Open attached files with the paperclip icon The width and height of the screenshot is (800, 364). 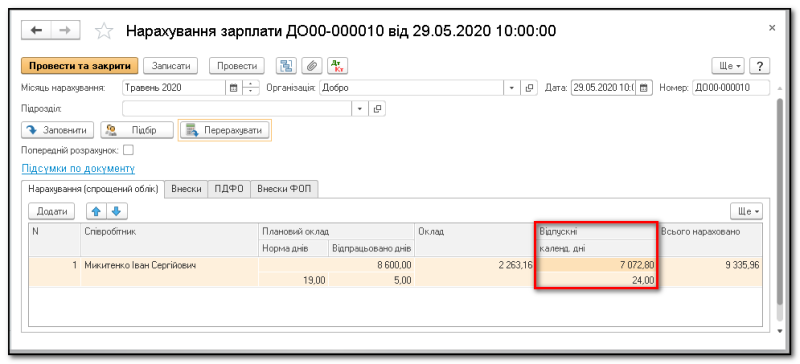(x=312, y=66)
